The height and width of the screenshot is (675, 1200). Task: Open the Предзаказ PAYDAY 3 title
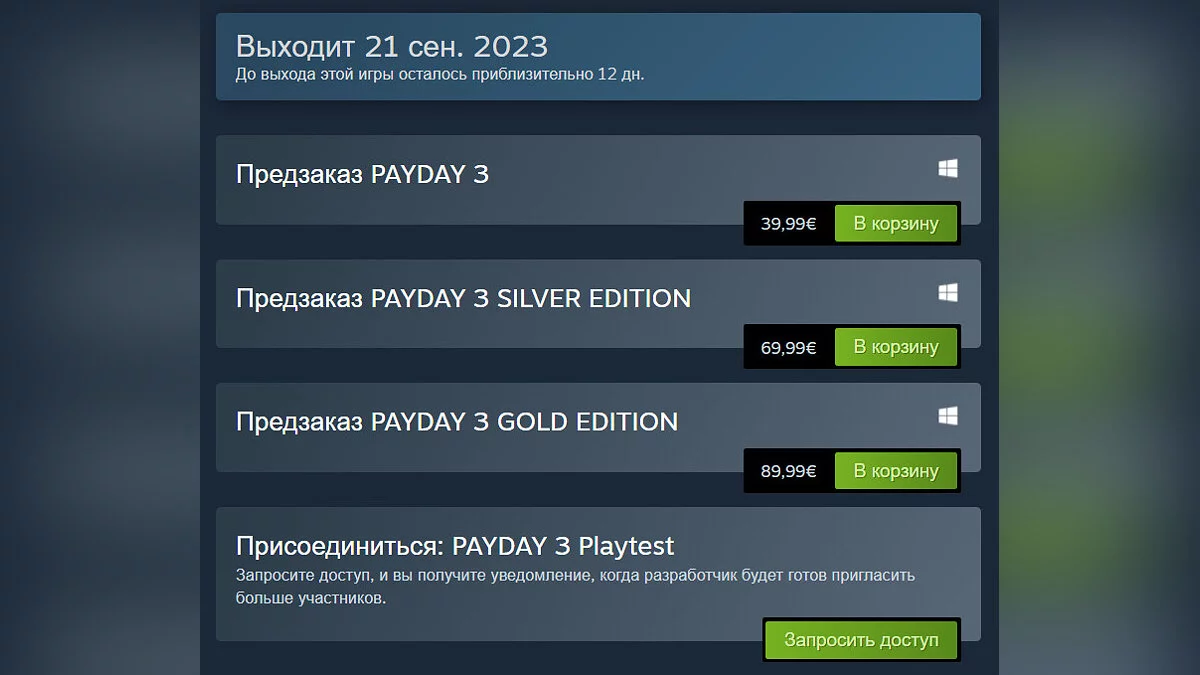(x=362, y=174)
